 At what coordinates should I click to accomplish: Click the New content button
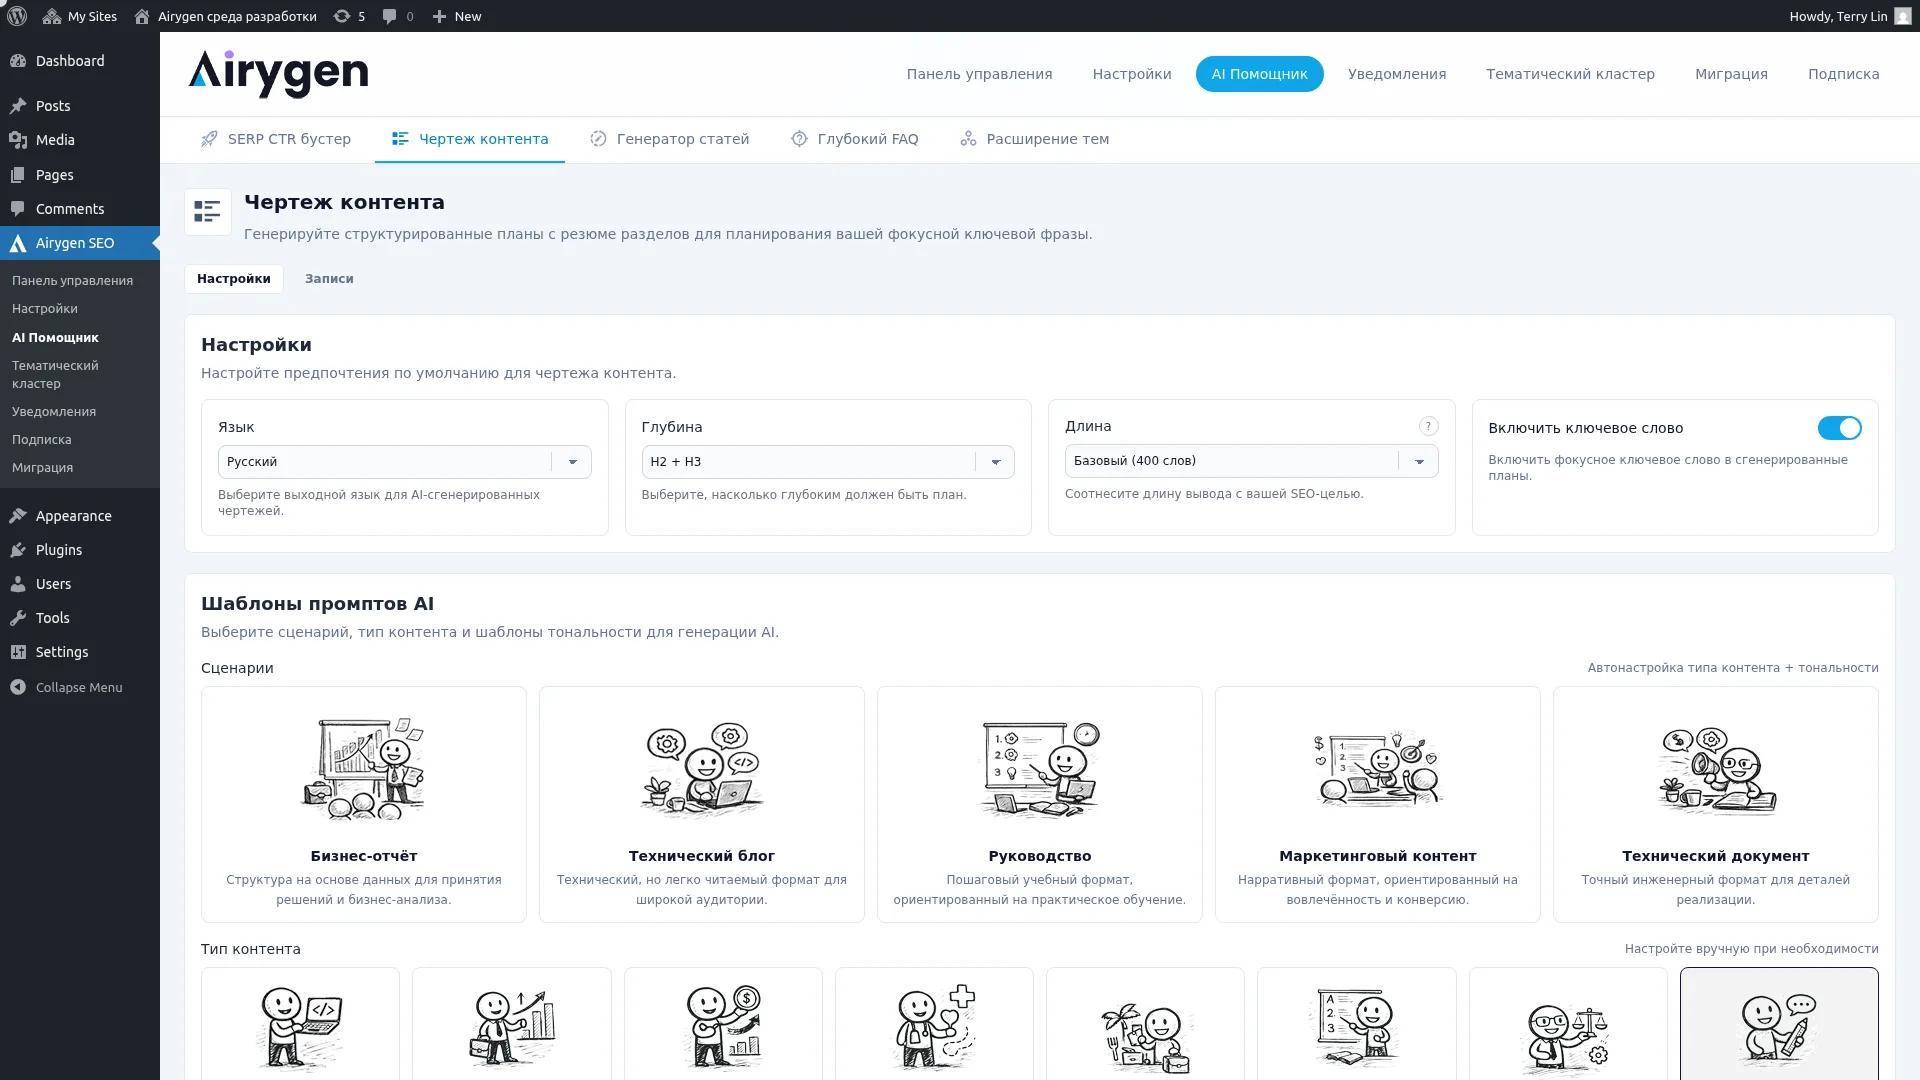457,16
